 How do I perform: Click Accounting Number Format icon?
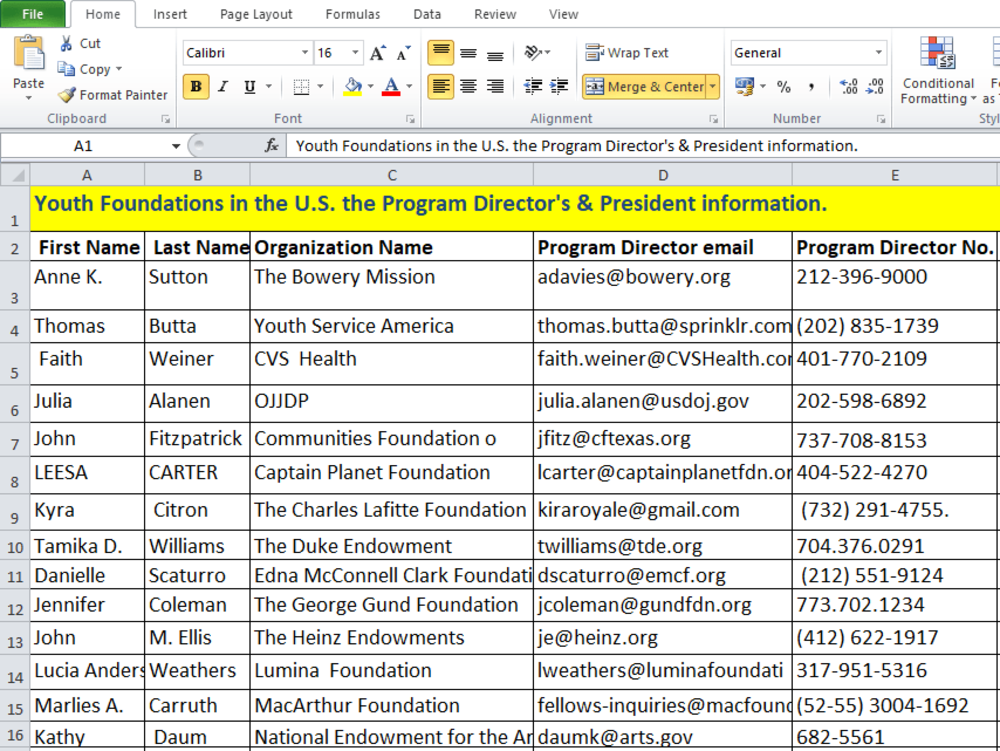coord(744,86)
